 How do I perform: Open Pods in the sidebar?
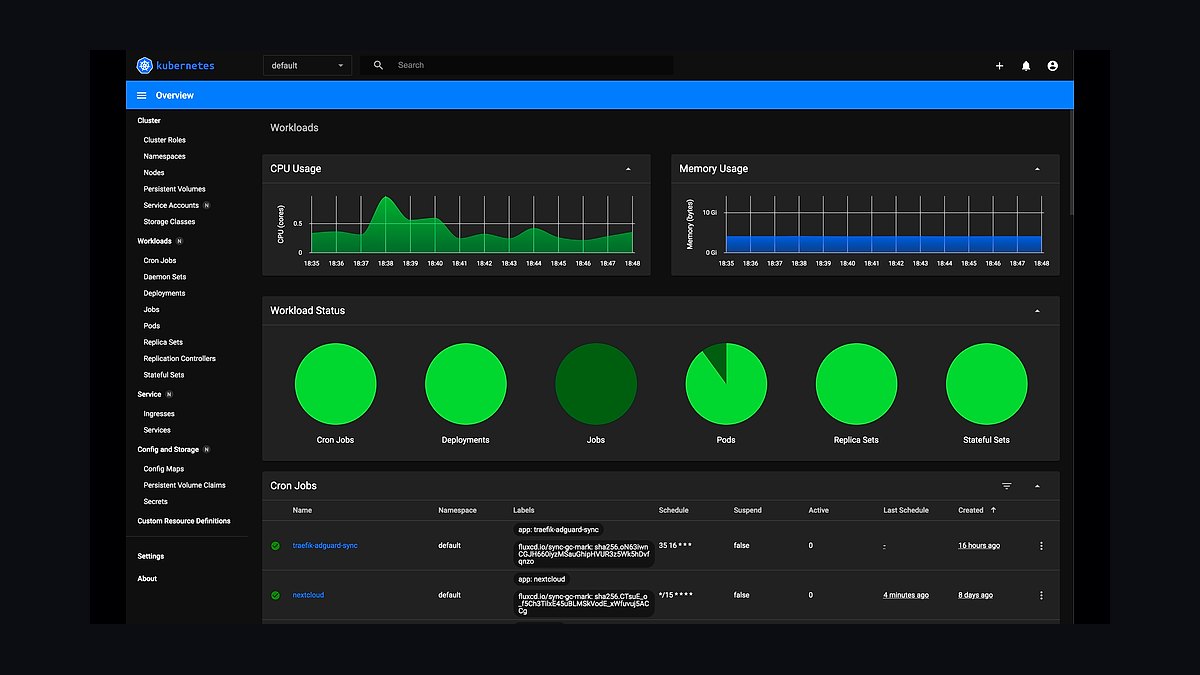(x=152, y=326)
